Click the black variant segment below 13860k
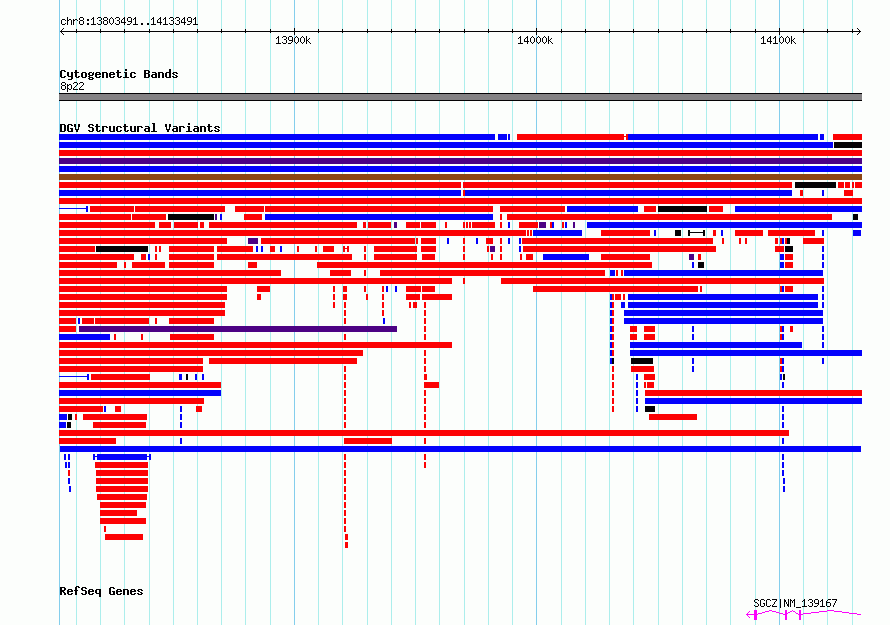Image resolution: width=890 pixels, height=625 pixels. coord(191,217)
